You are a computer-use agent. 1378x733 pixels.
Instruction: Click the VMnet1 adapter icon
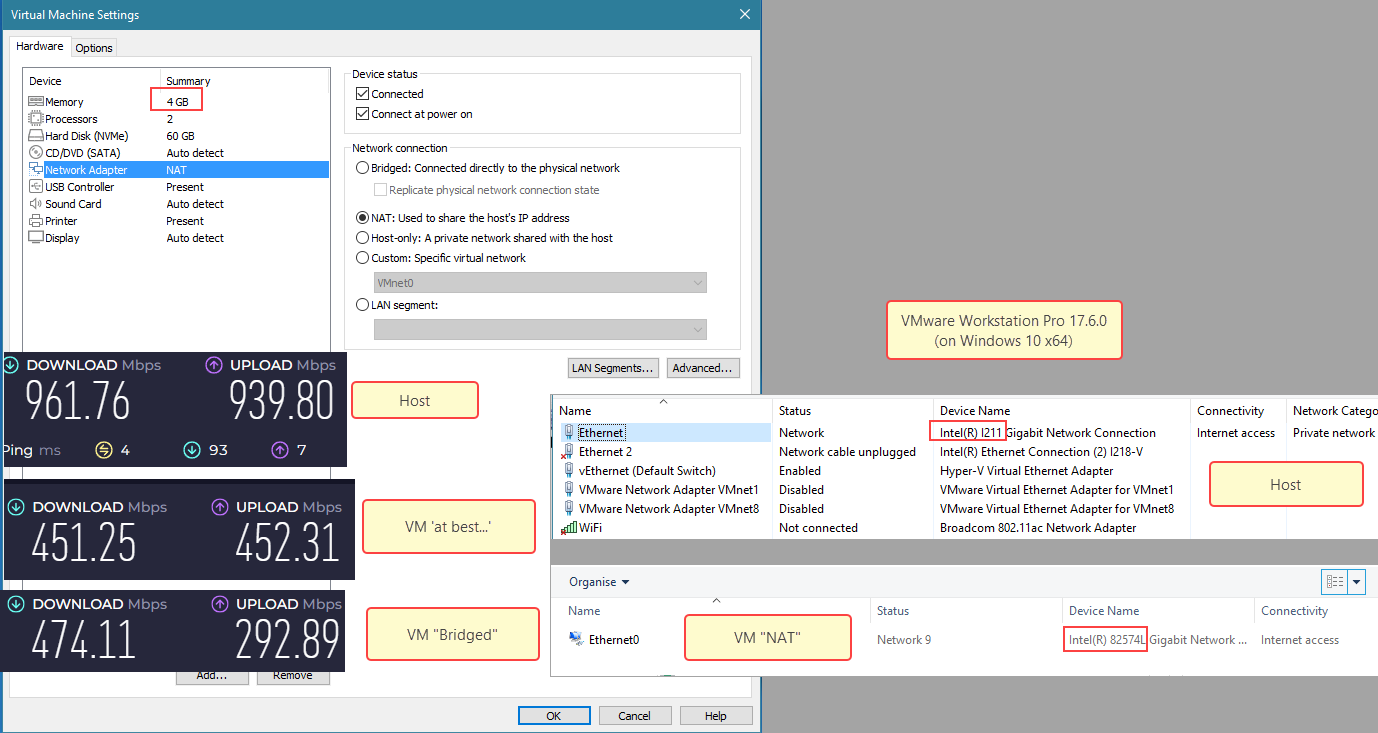point(568,490)
